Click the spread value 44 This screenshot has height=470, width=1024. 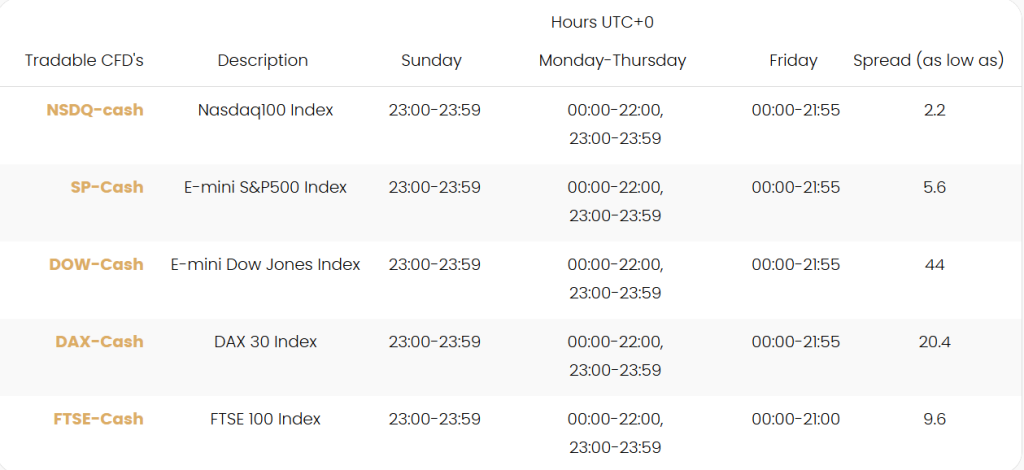(x=934, y=264)
